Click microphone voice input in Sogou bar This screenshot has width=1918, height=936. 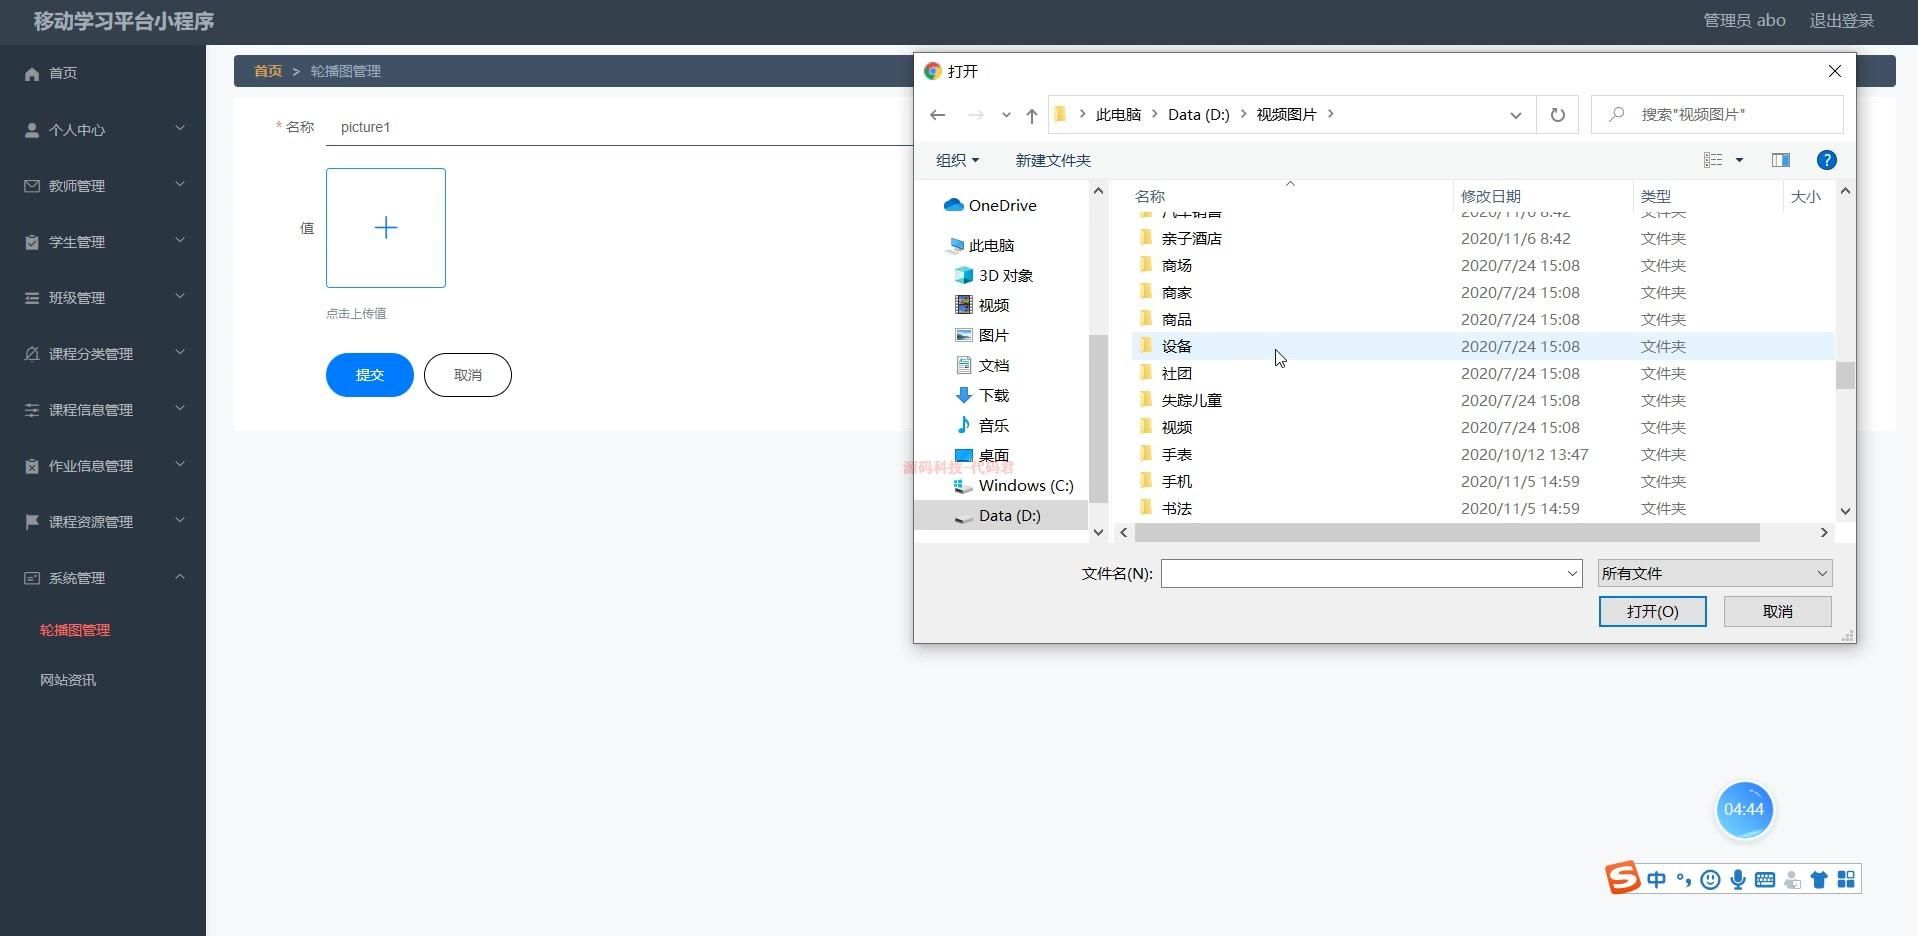[1738, 880]
